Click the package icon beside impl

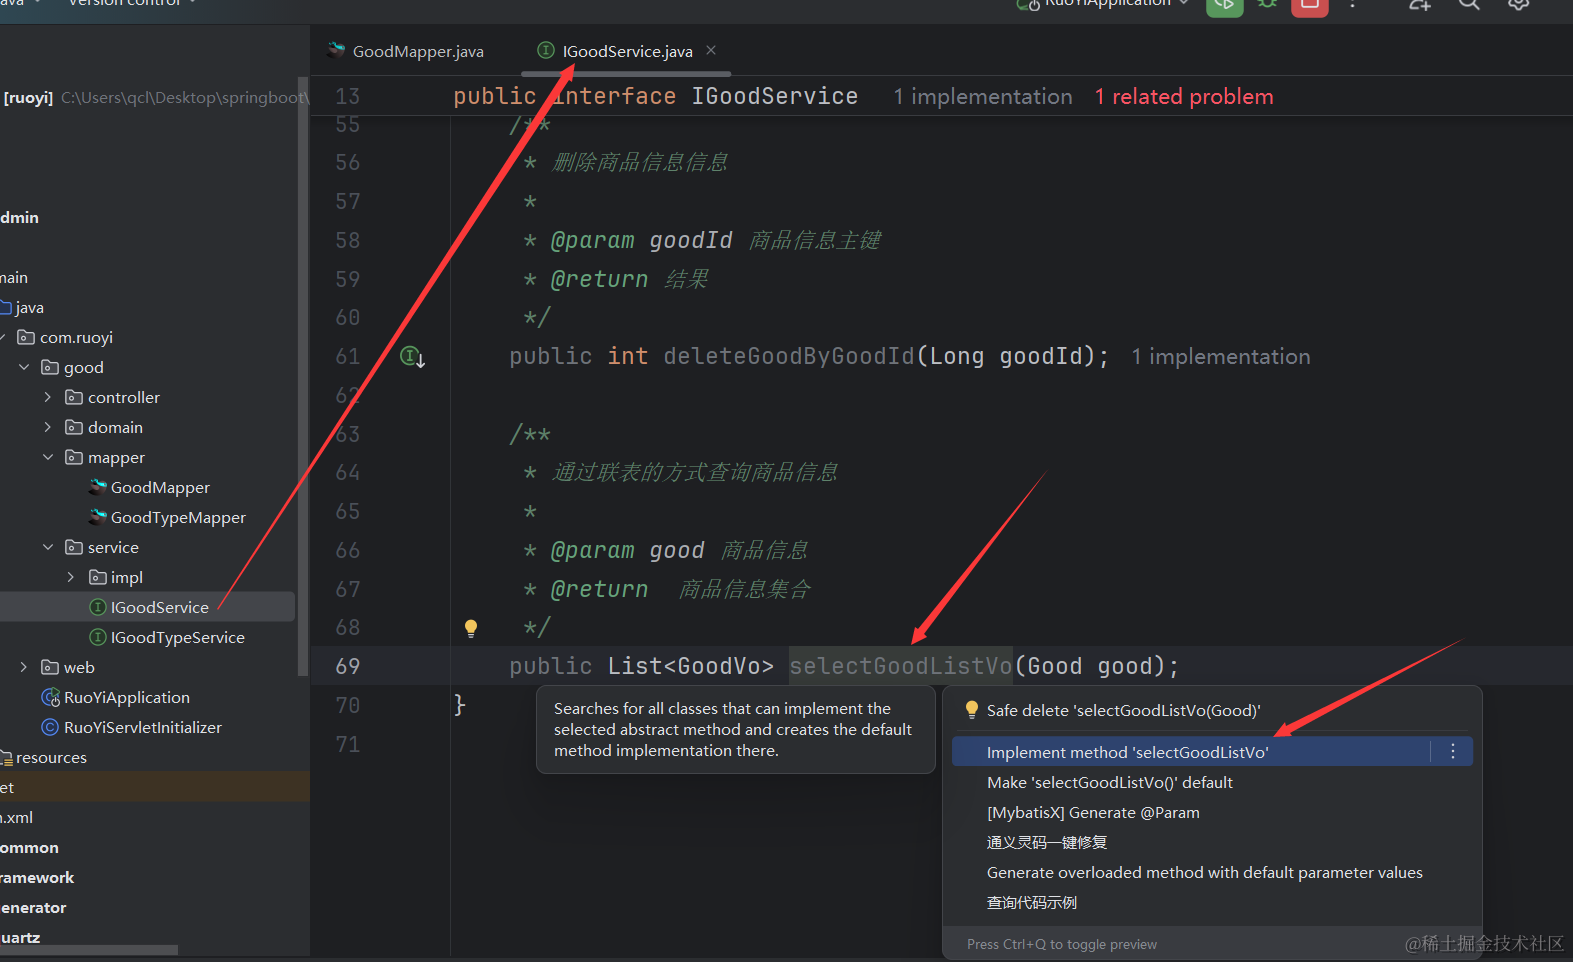pos(98,577)
